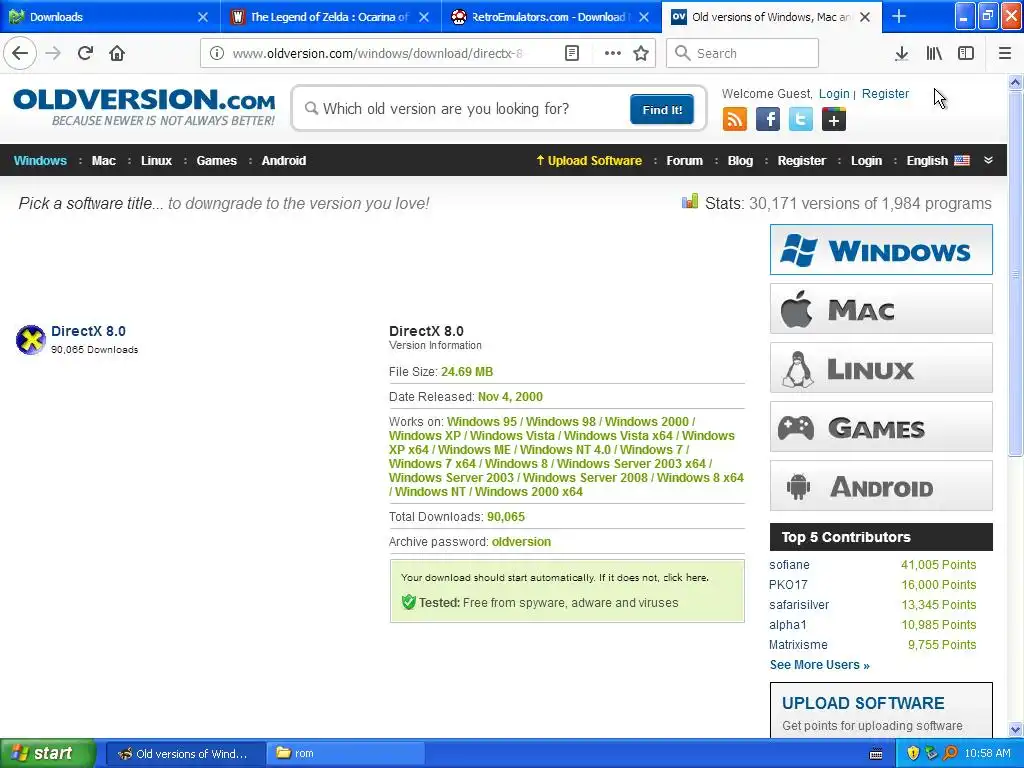Bookmark this page with the star

[x=641, y=53]
